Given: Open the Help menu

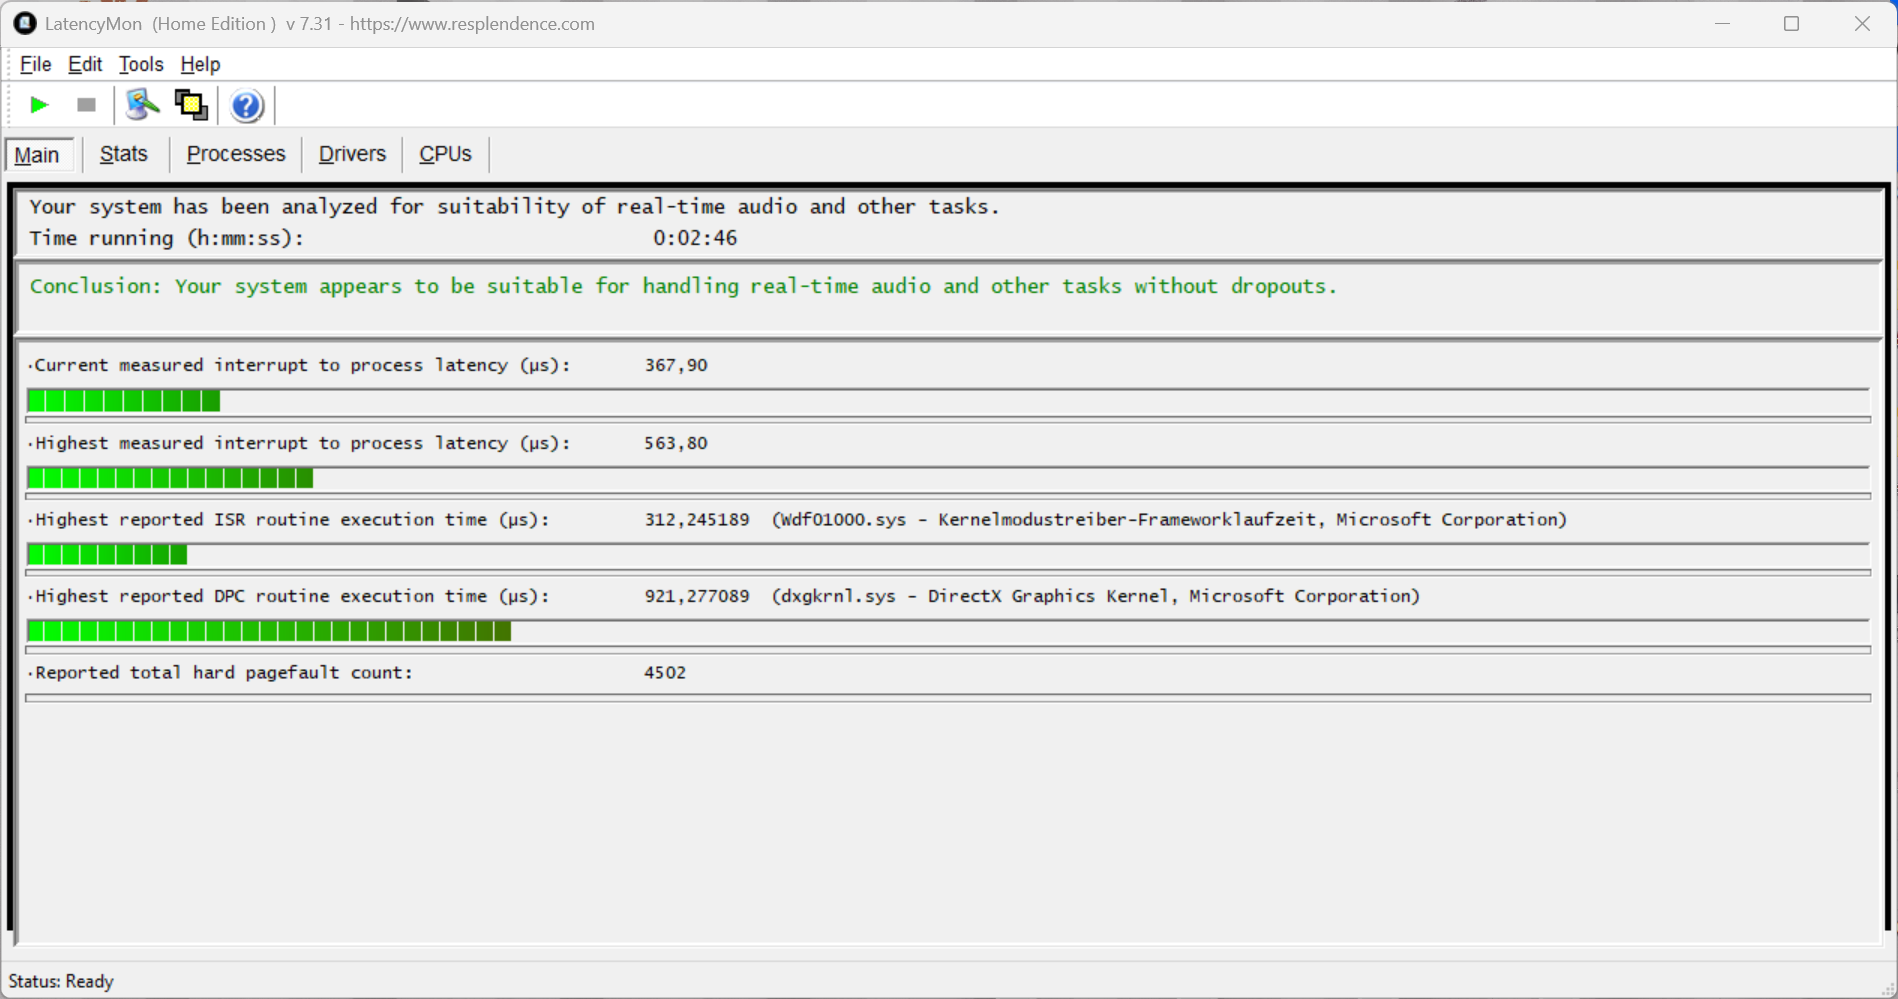Looking at the screenshot, I should click(x=200, y=64).
